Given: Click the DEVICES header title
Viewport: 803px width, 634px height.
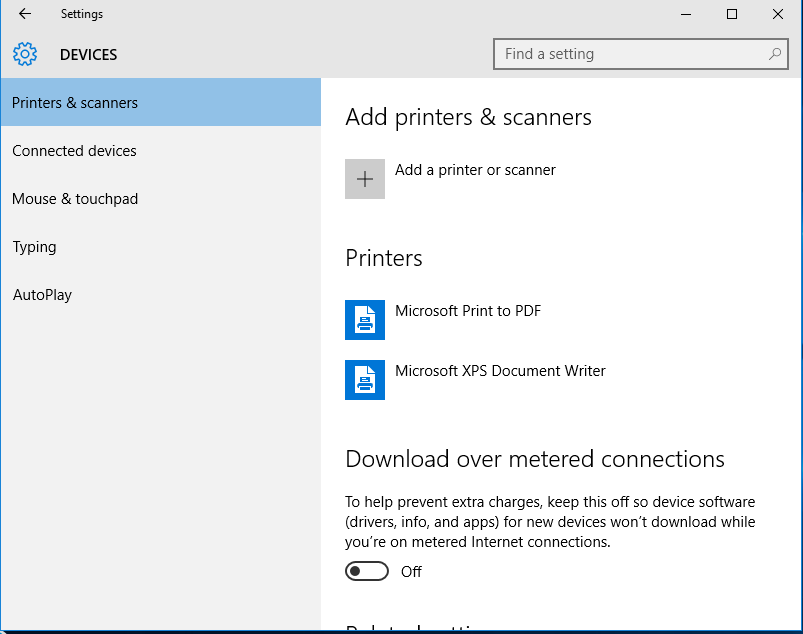Looking at the screenshot, I should click(89, 55).
